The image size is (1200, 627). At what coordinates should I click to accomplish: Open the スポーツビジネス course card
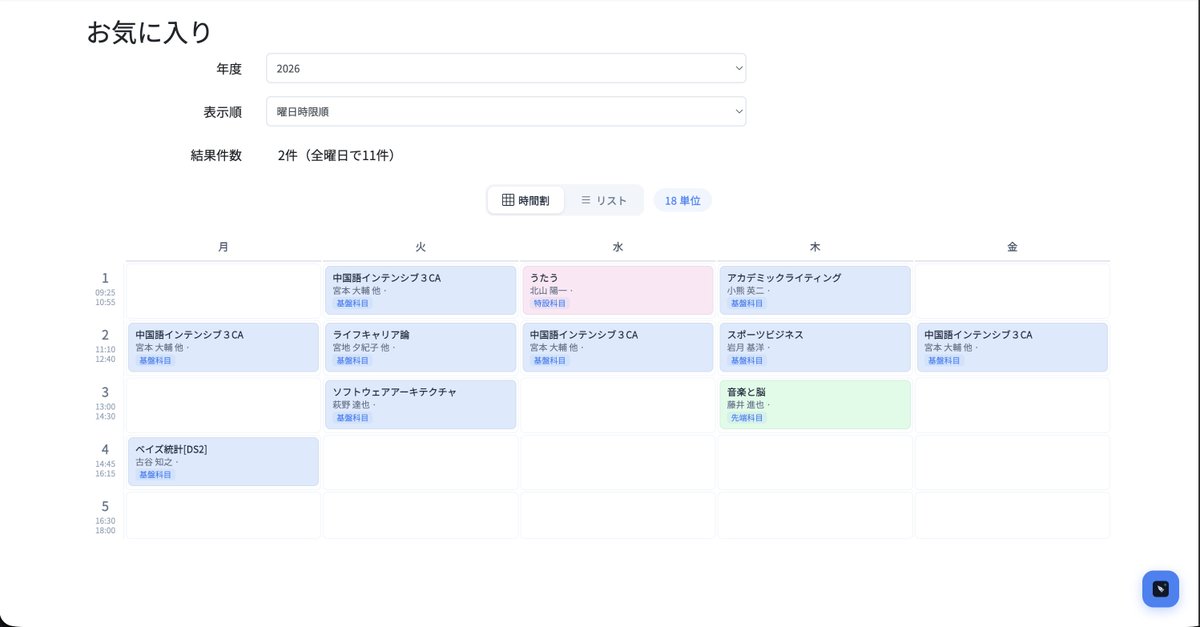pyautogui.click(x=815, y=347)
